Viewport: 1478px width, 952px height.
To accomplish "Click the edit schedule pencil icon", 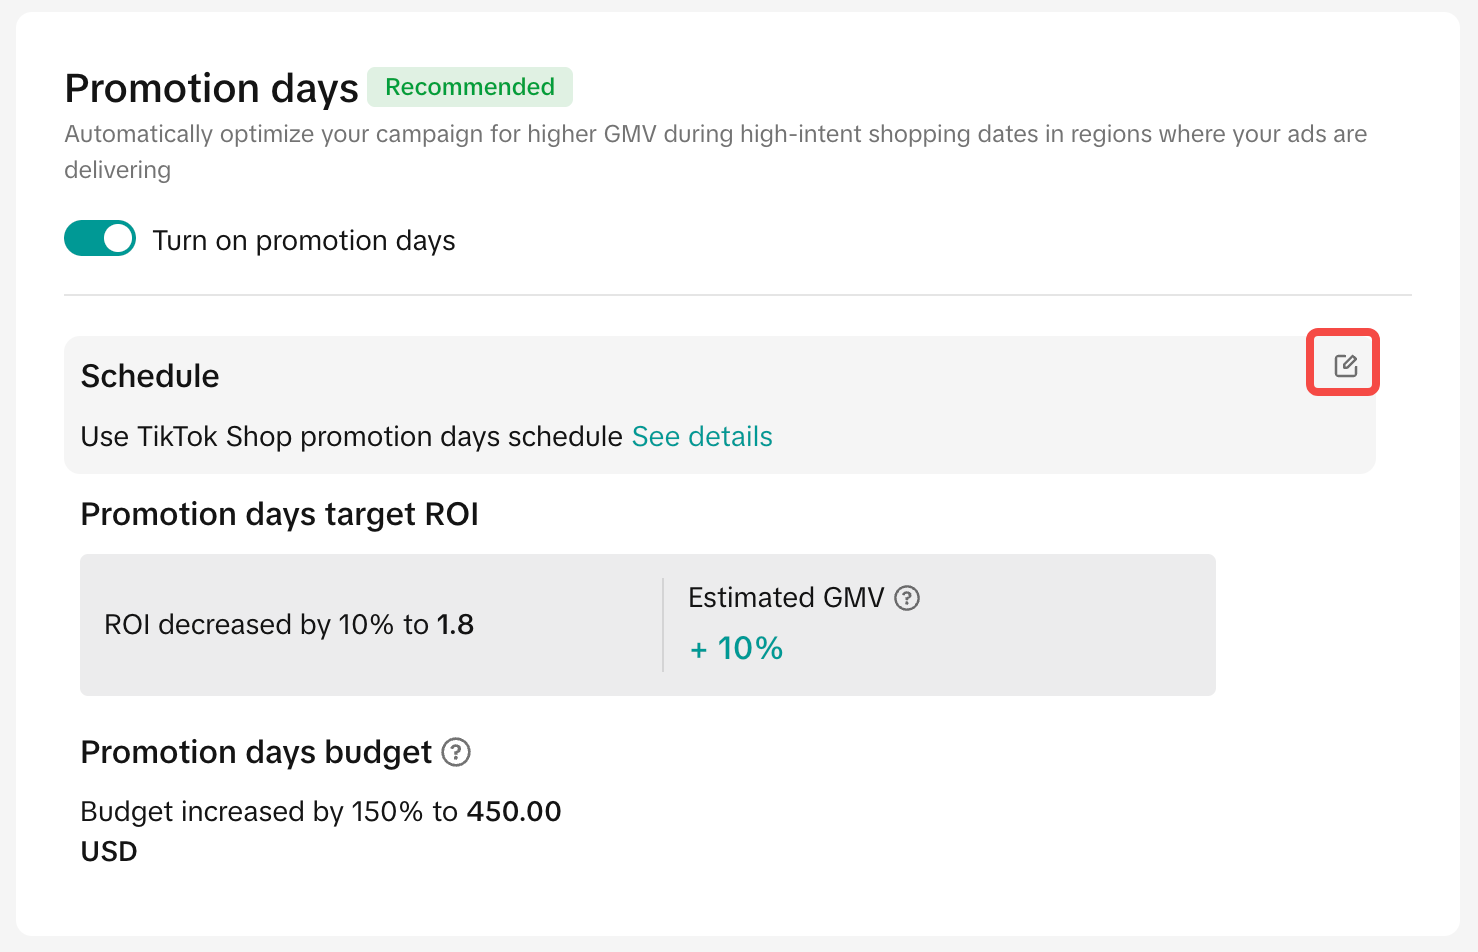I will click(x=1345, y=365).
